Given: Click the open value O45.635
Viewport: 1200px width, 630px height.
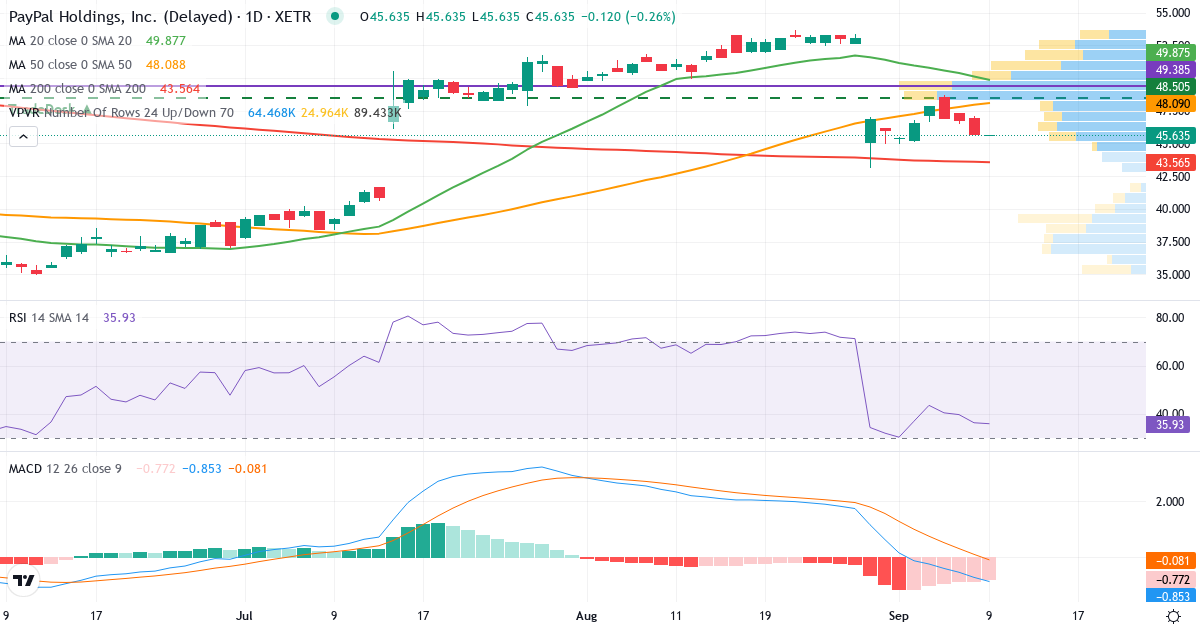Looking at the screenshot, I should [384, 16].
